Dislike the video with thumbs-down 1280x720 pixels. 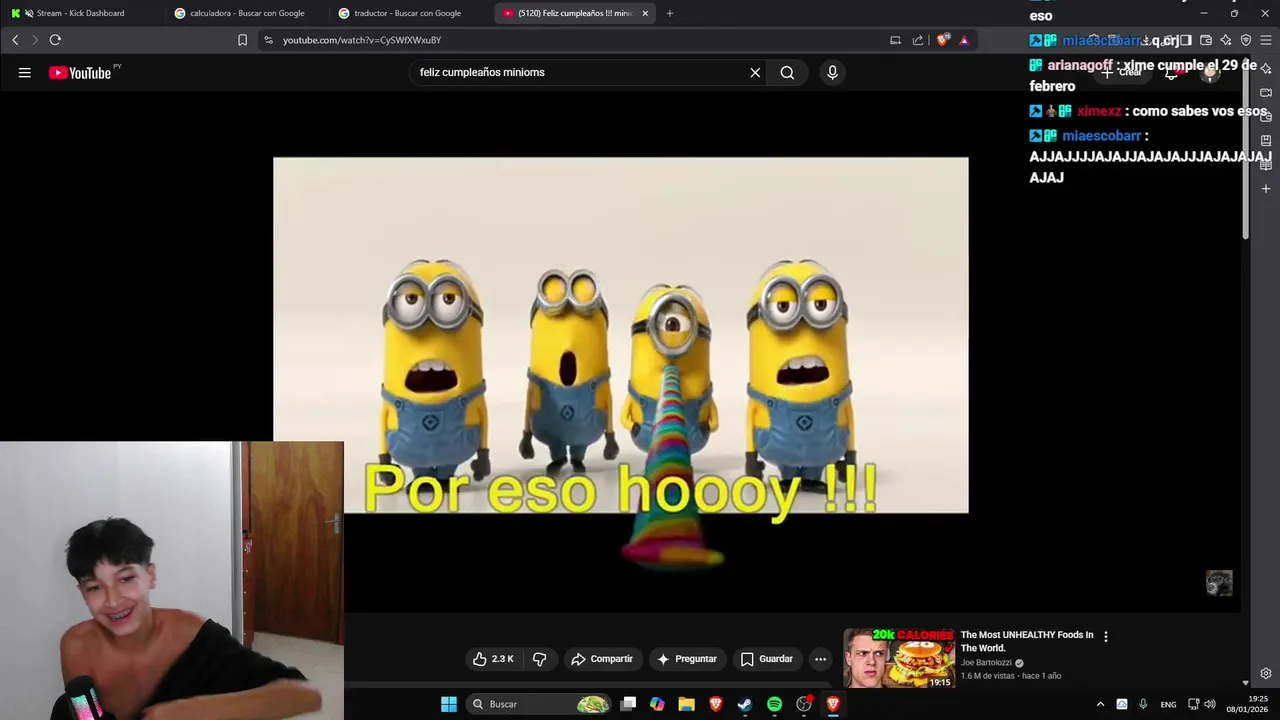540,659
